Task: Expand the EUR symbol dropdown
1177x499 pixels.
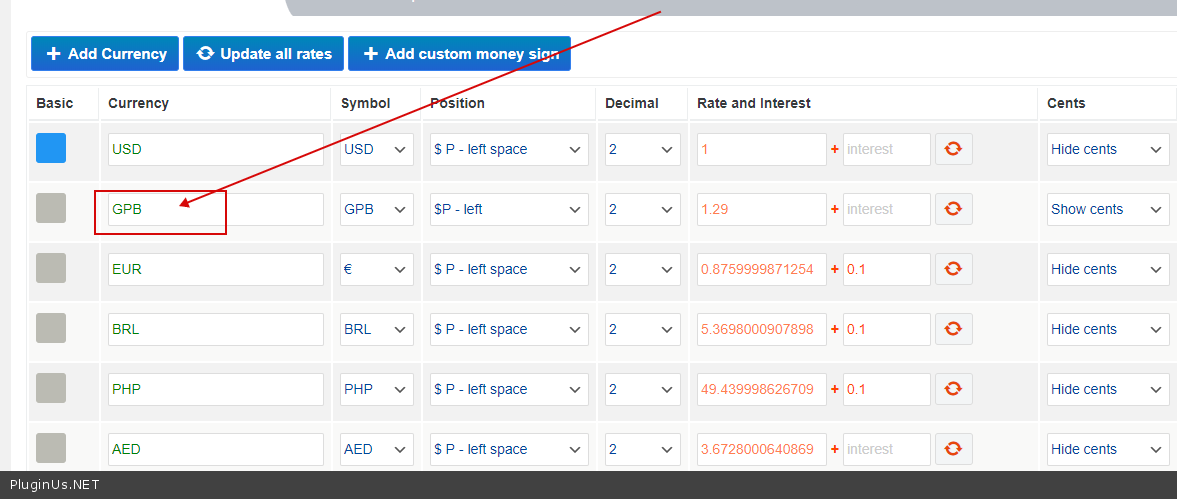Action: pyautogui.click(x=376, y=269)
